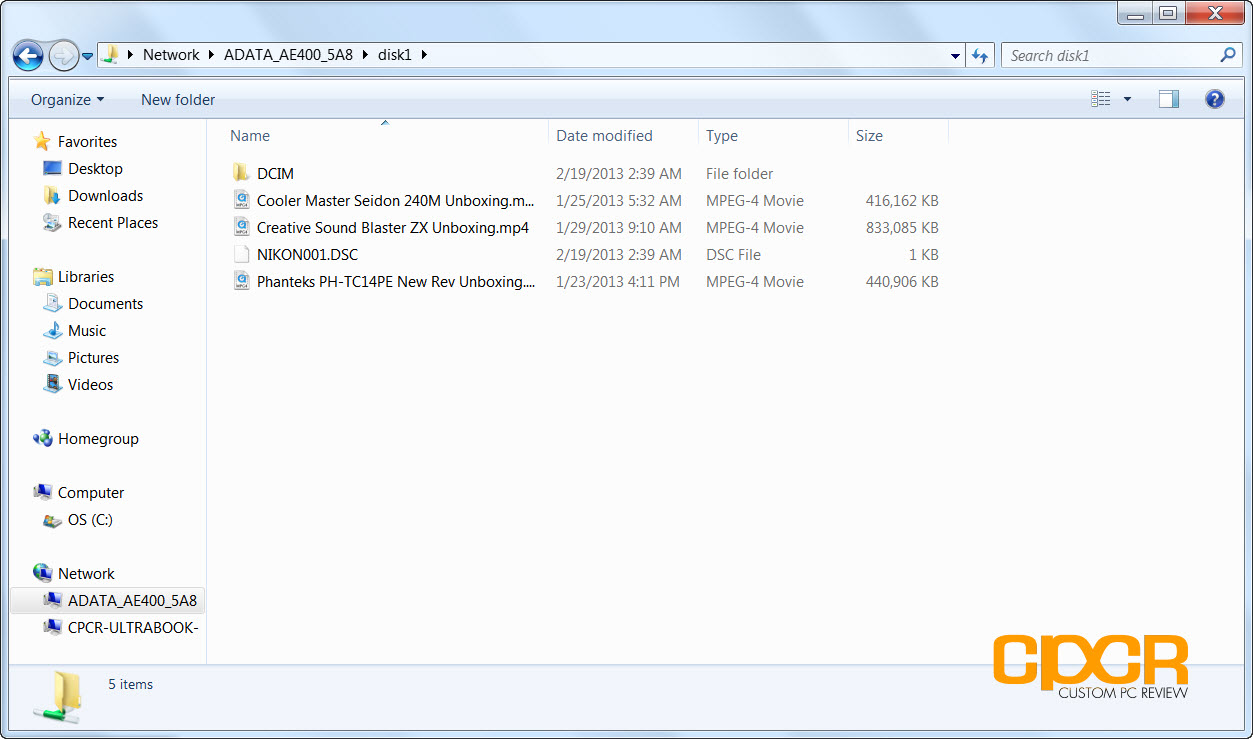The width and height of the screenshot is (1253, 739).
Task: Click the Documents library icon
Action: (52, 303)
